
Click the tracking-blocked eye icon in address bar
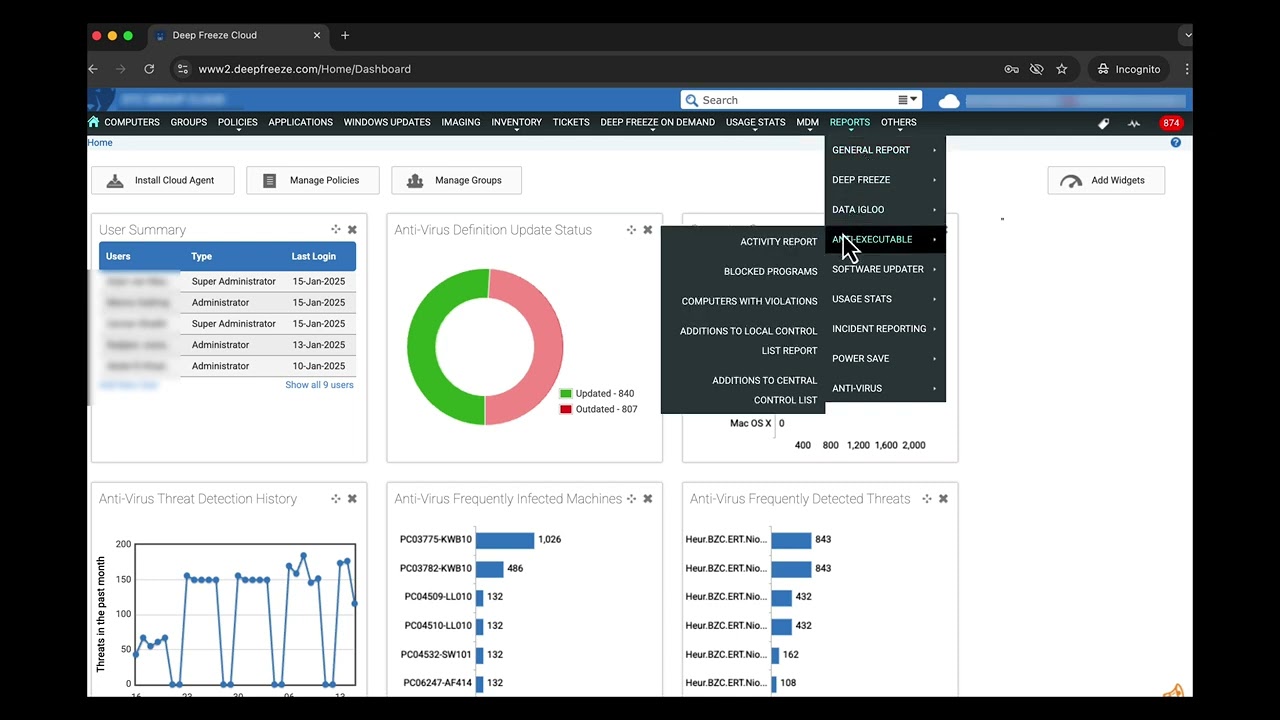pyautogui.click(x=1037, y=69)
